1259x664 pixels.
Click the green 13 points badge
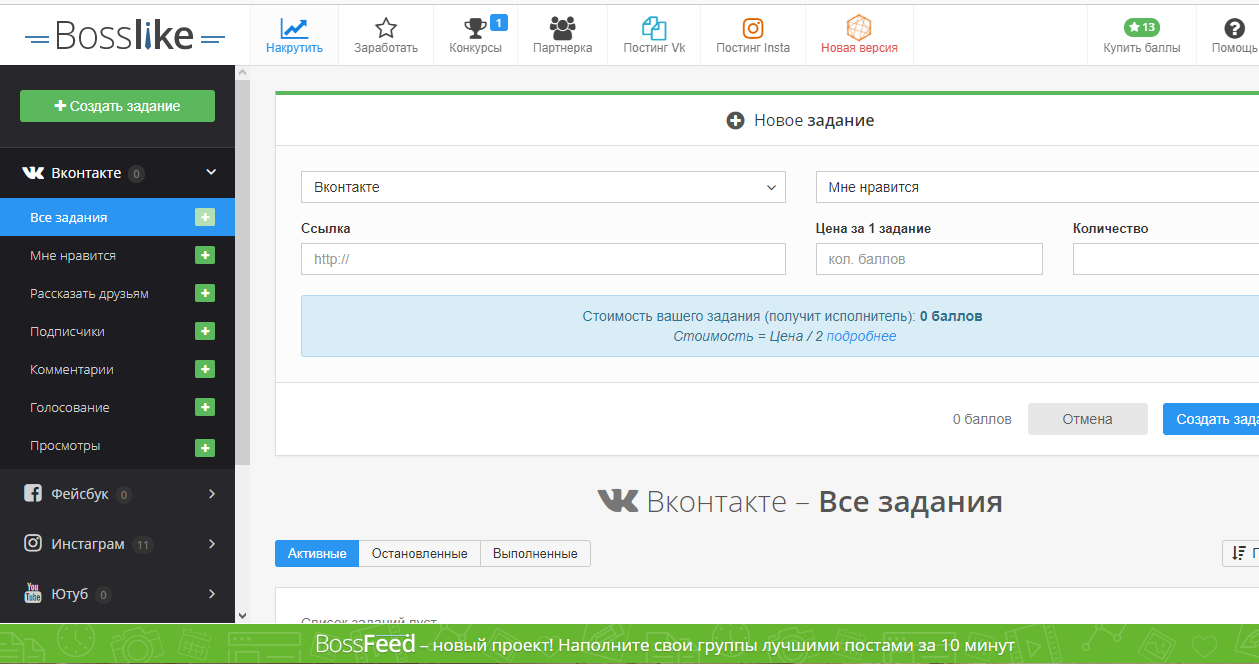tap(1142, 27)
